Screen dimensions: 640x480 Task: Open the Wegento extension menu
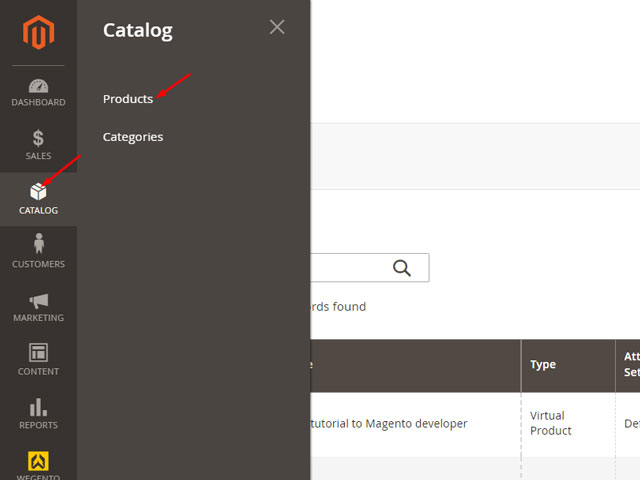click(x=38, y=464)
